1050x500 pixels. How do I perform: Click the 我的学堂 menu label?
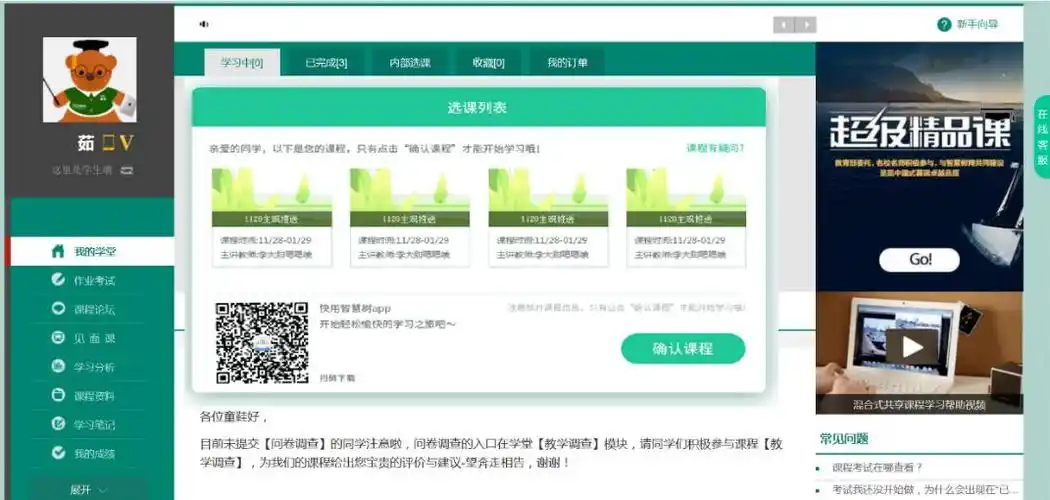pyautogui.click(x=94, y=252)
